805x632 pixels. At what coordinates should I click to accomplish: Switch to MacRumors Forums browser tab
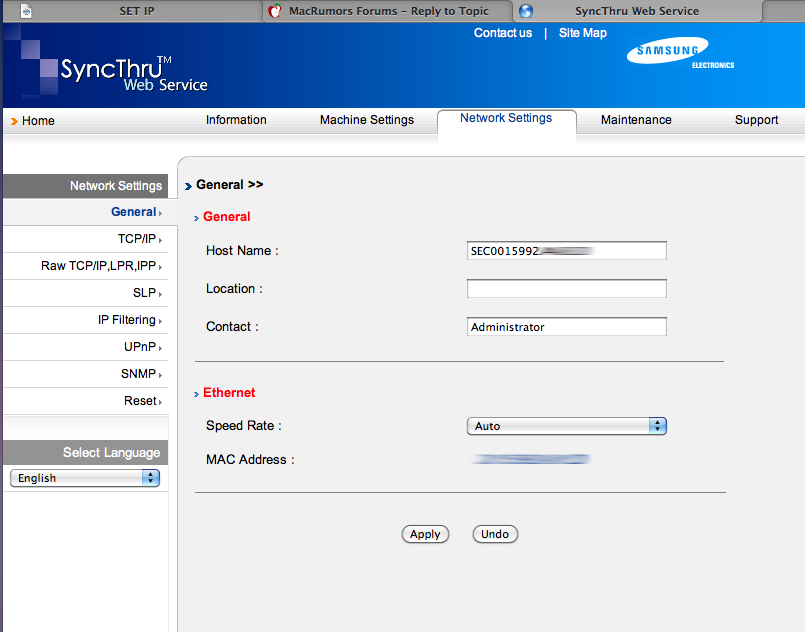click(x=388, y=11)
